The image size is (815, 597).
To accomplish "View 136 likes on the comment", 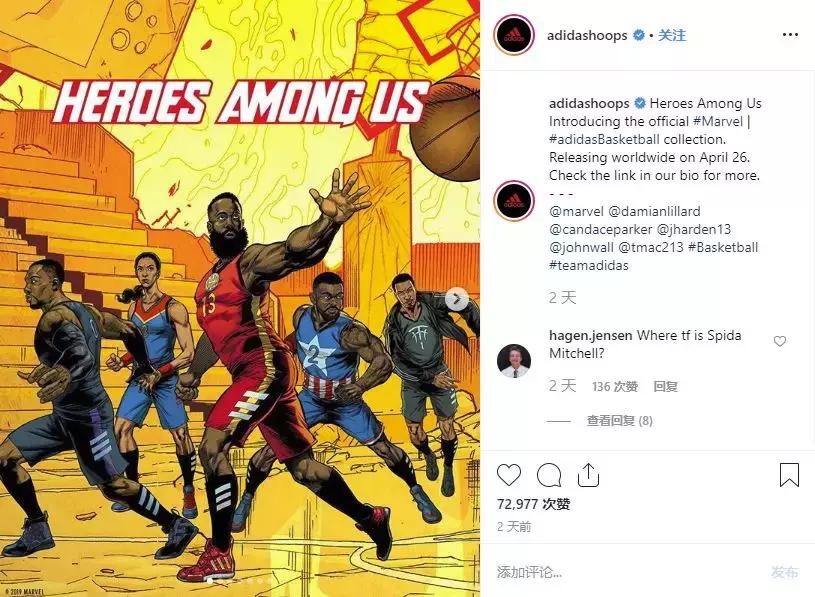I will [615, 386].
